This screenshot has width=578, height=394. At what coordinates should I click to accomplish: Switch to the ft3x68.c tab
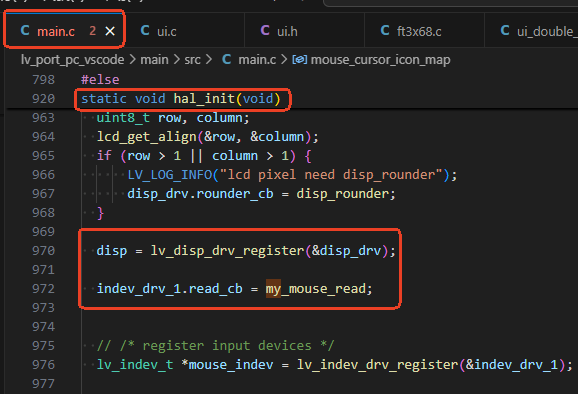(x=419, y=31)
